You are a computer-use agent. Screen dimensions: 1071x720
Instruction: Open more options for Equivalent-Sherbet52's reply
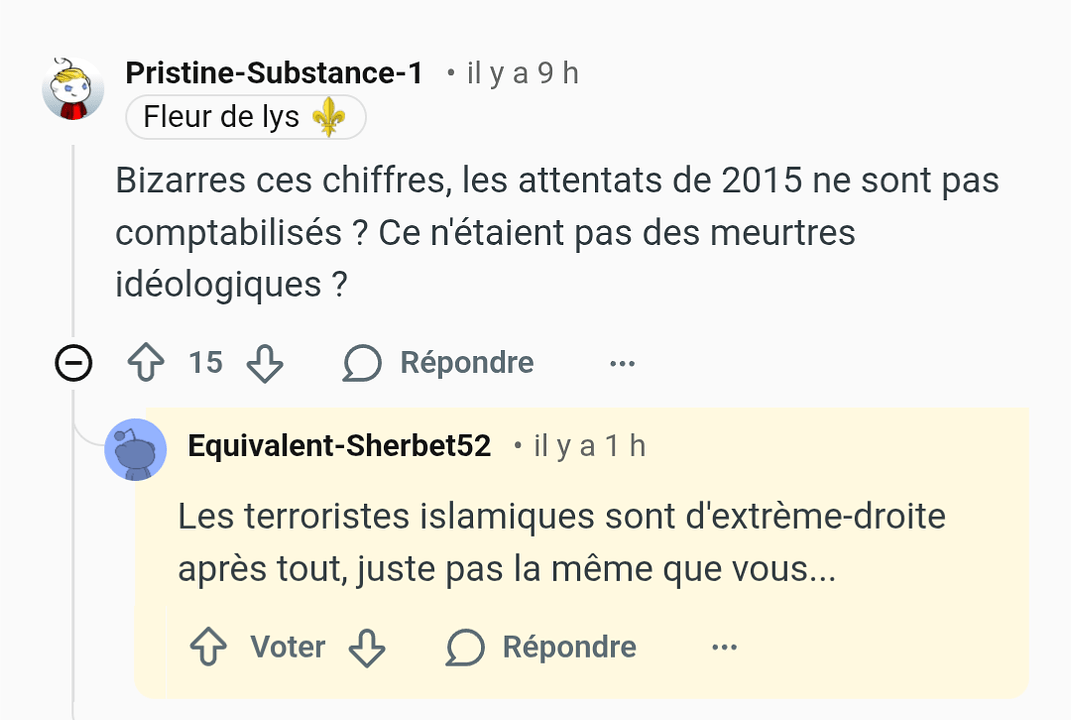[724, 647]
